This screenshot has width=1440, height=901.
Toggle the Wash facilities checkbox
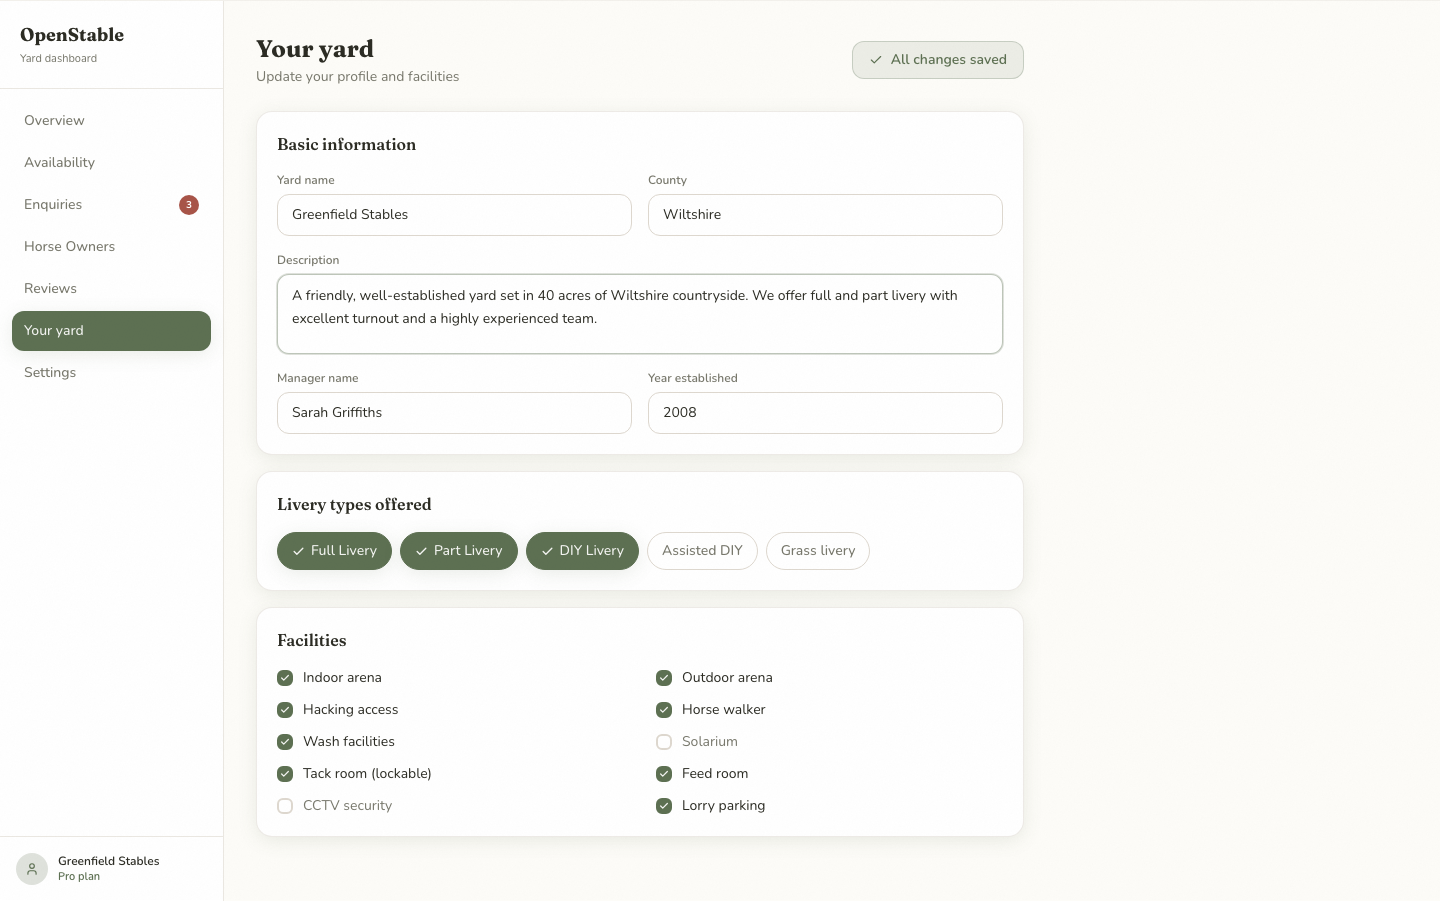click(285, 742)
